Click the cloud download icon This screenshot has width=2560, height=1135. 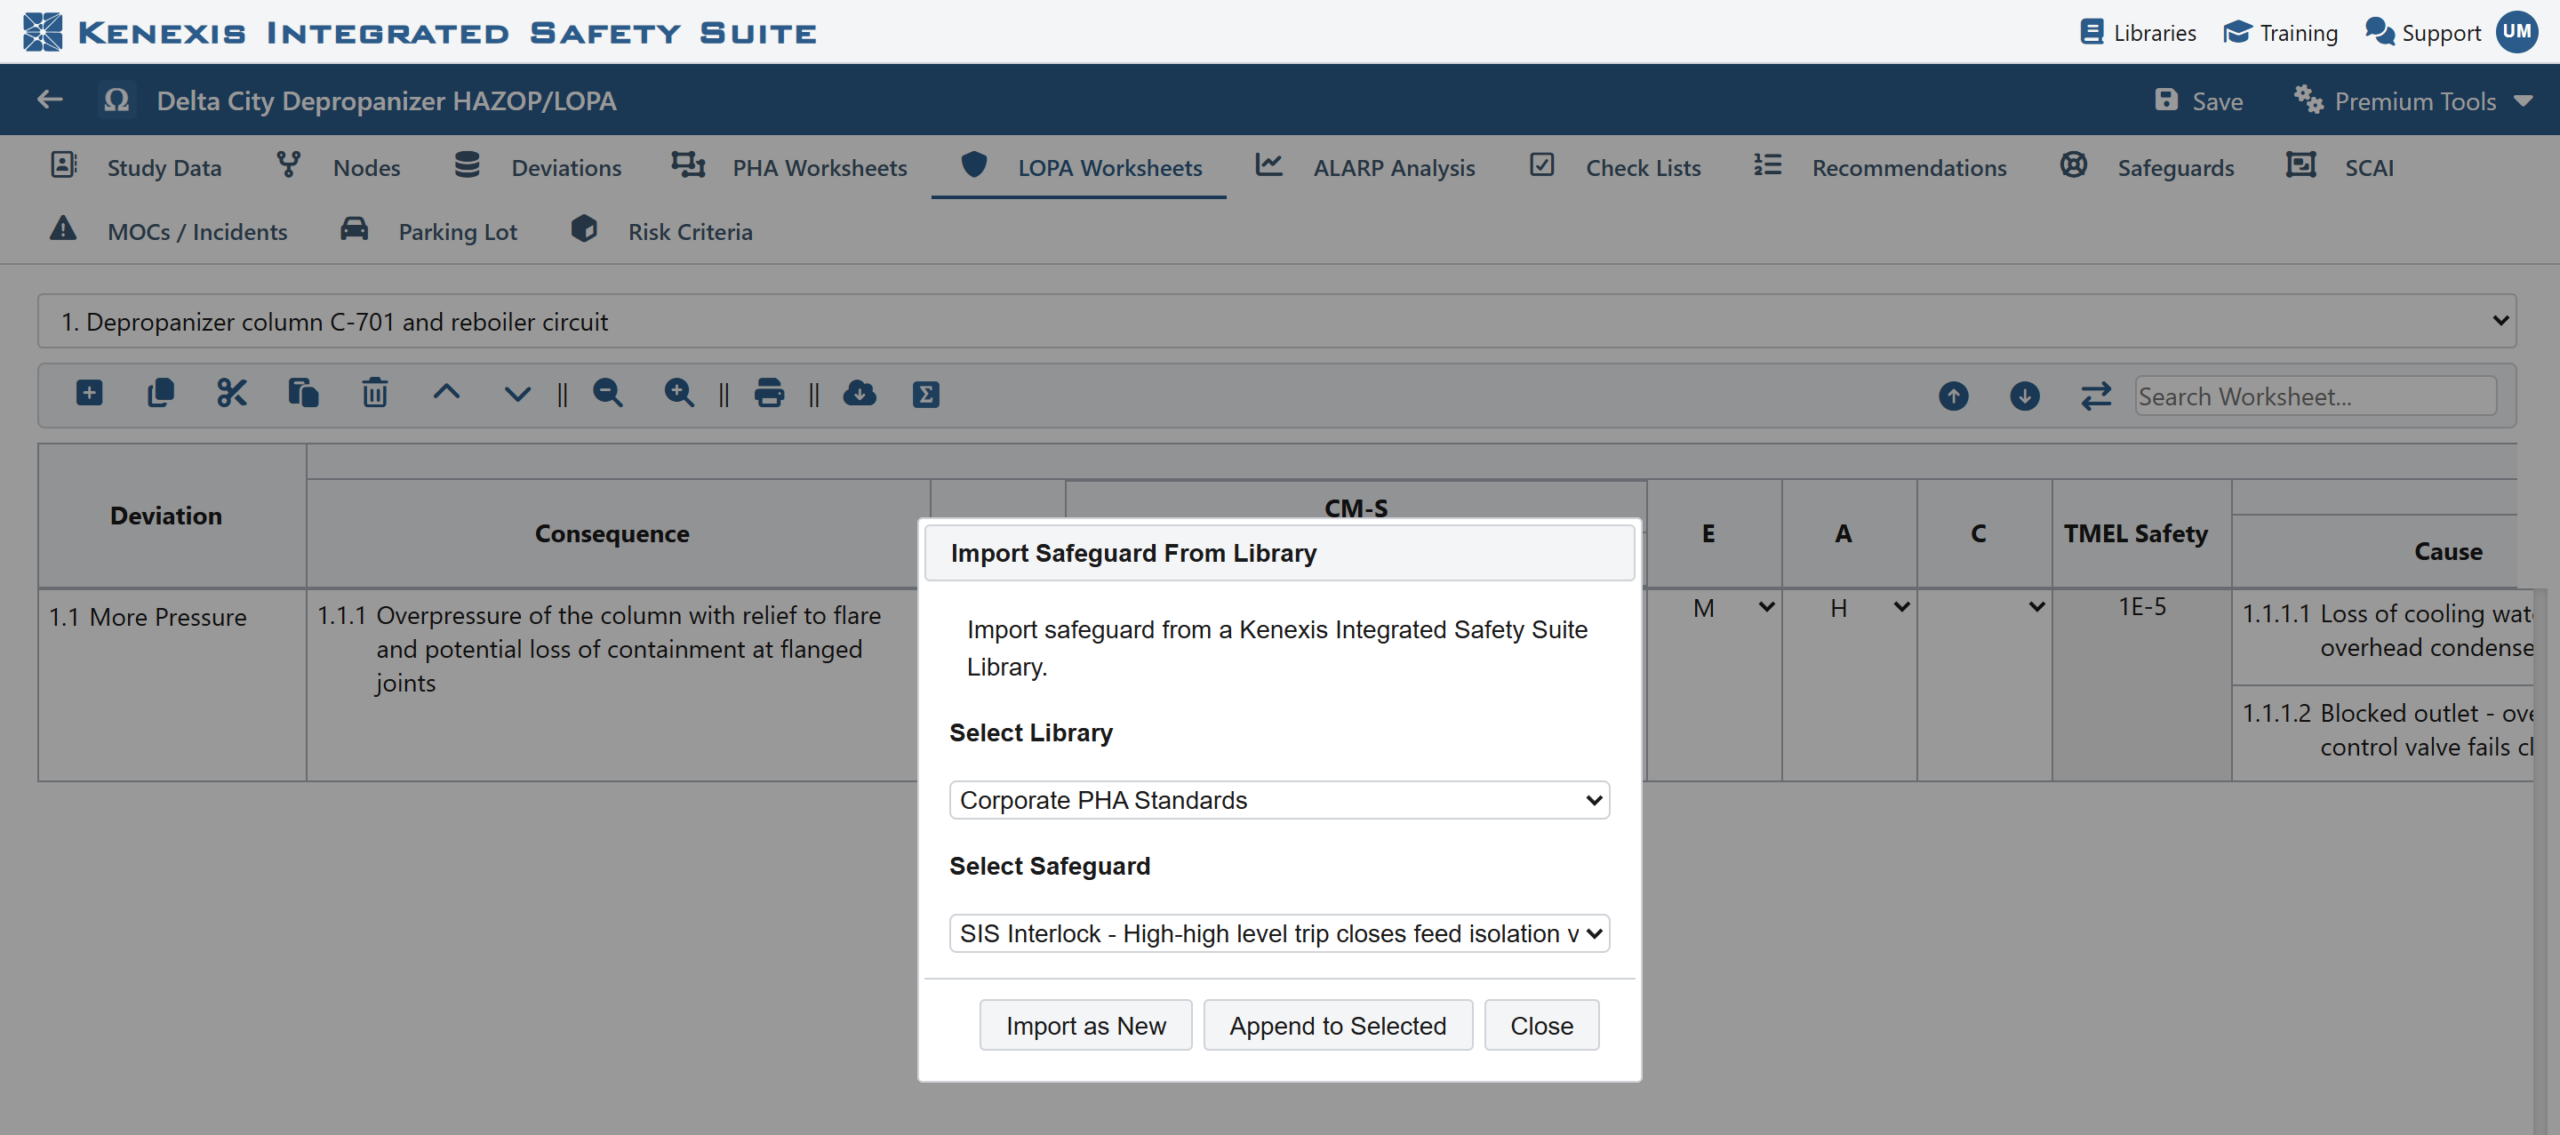(x=859, y=393)
